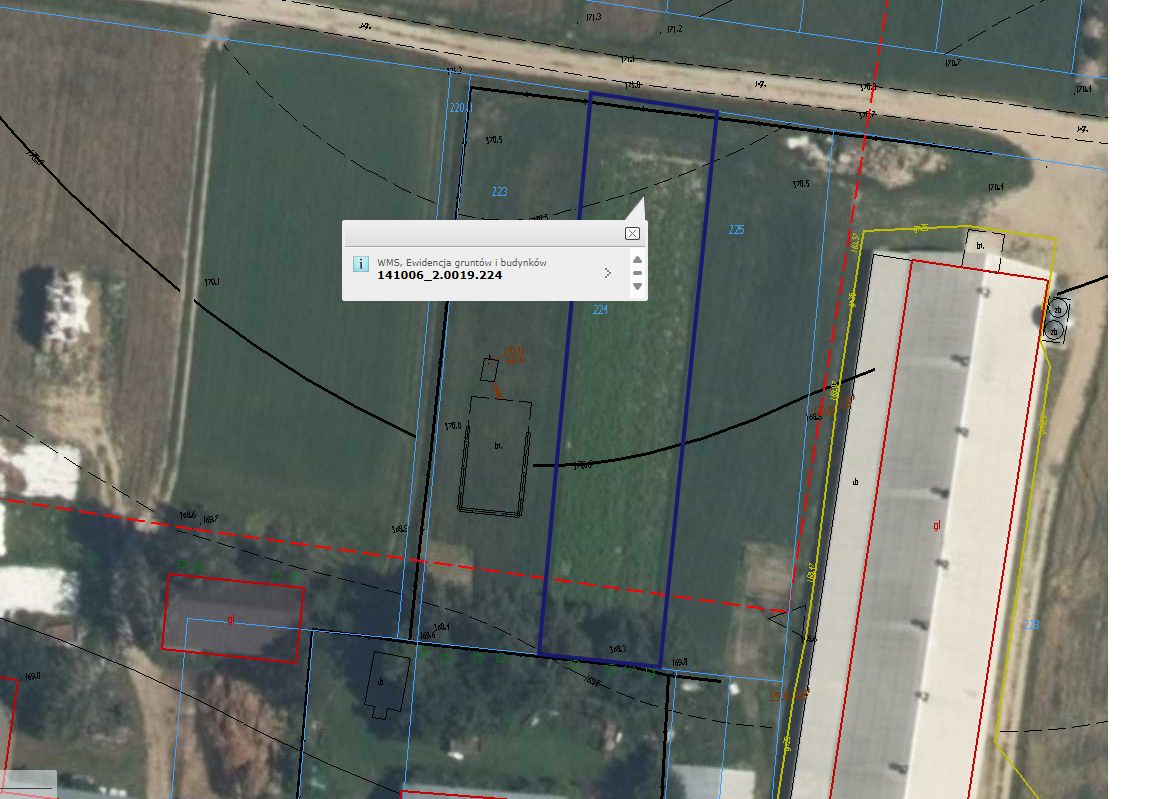Click parcel number 223 label on map
The height and width of the screenshot is (799, 1152).
[500, 192]
